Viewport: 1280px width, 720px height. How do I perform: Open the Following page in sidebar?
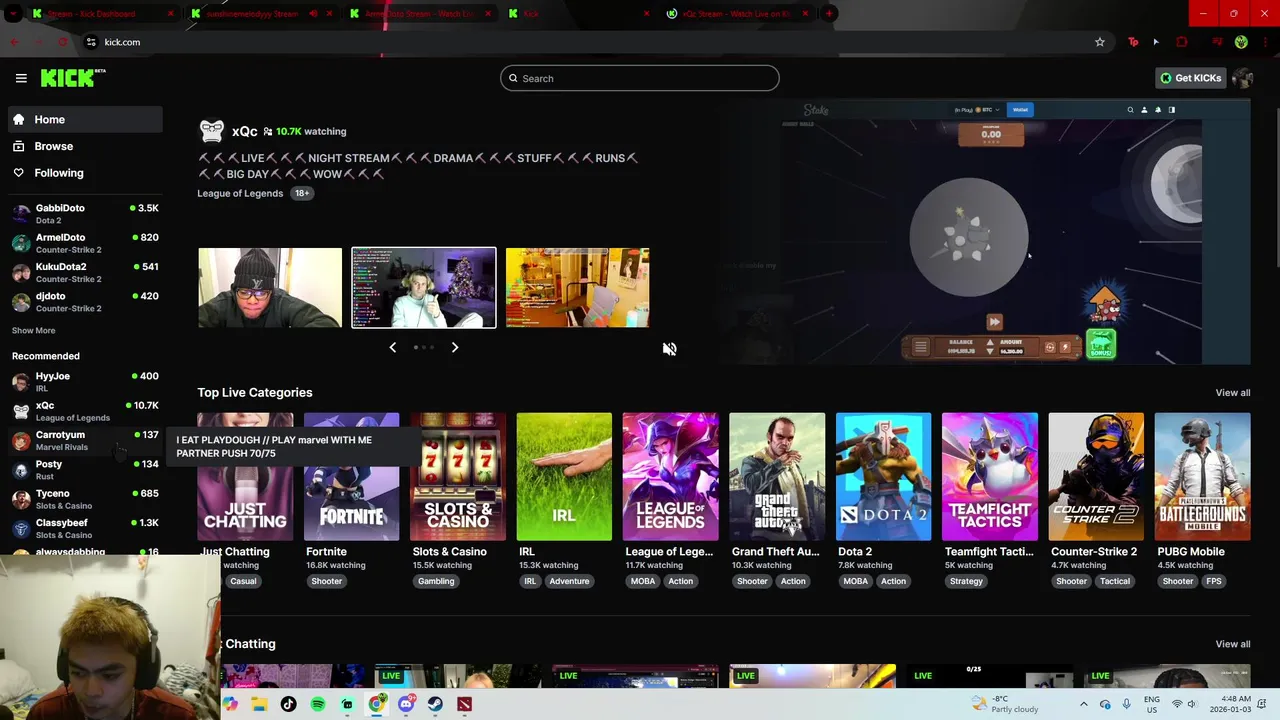click(x=85, y=173)
